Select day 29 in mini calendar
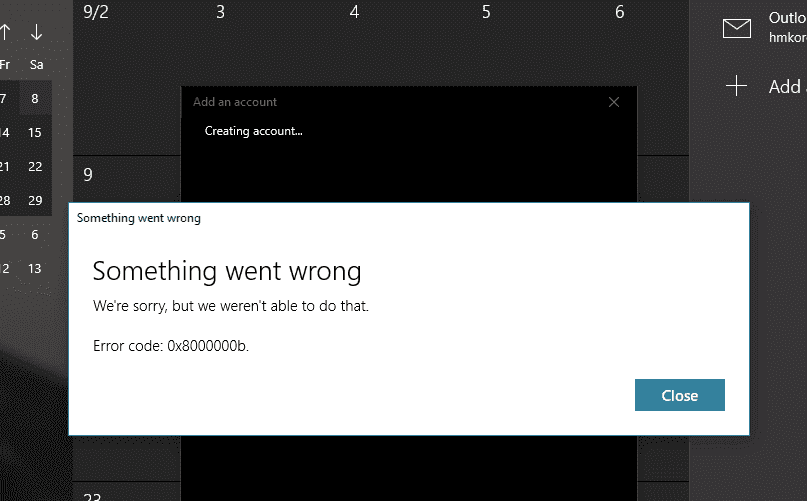The image size is (807, 501). tap(35, 200)
